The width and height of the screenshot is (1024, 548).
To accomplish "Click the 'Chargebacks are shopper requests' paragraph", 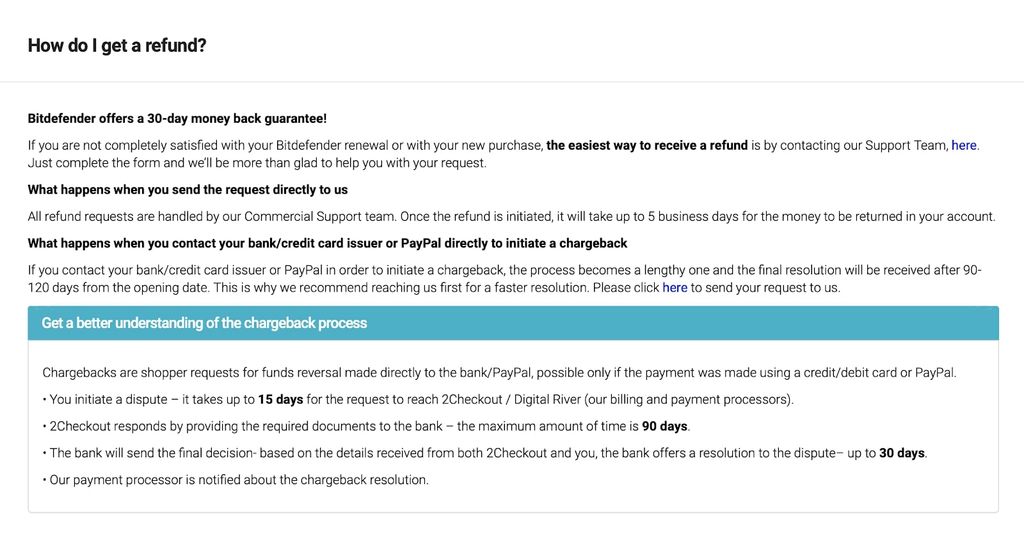I will click(499, 373).
